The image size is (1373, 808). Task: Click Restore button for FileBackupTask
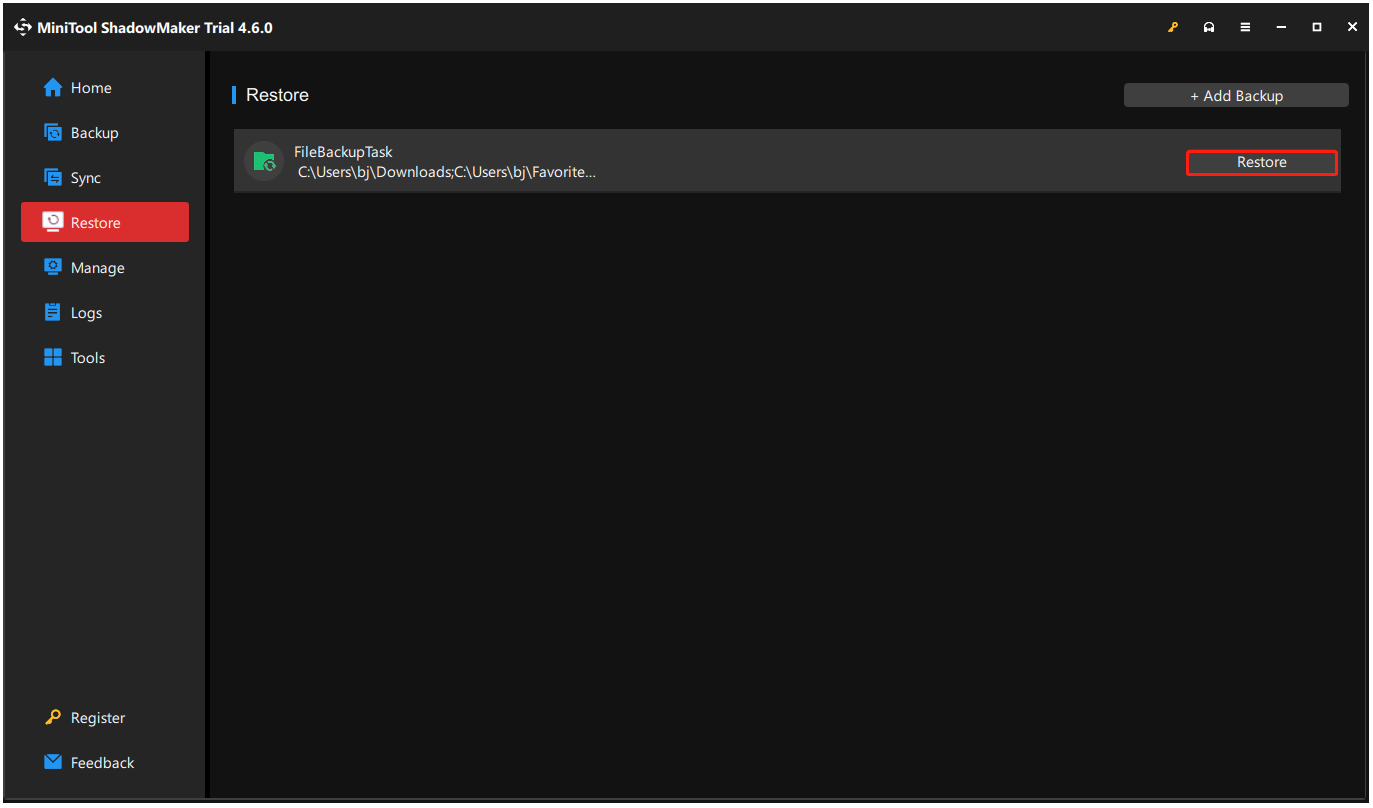coord(1261,162)
